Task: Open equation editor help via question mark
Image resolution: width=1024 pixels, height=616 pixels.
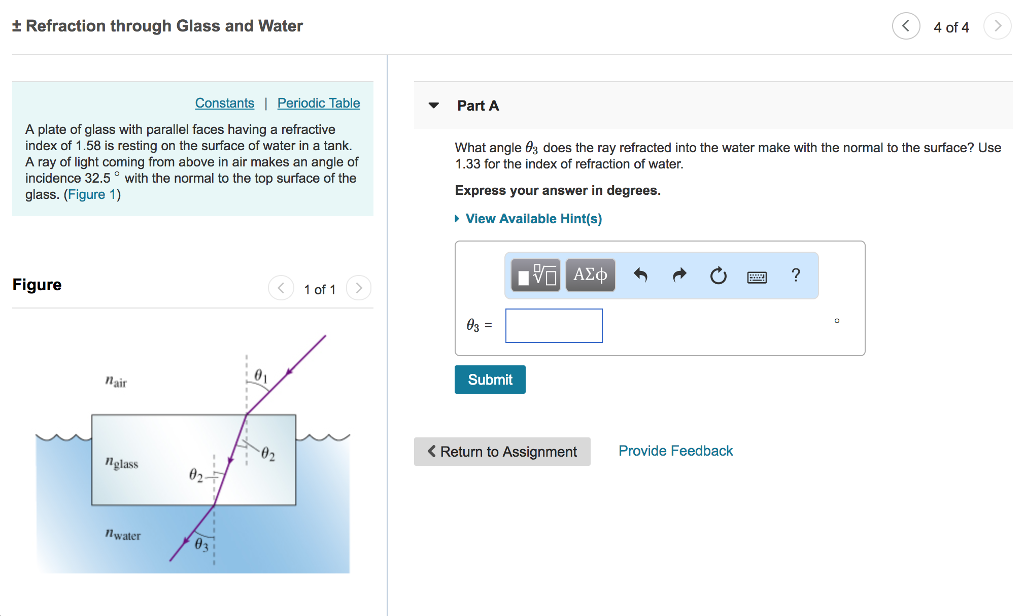Action: click(795, 275)
